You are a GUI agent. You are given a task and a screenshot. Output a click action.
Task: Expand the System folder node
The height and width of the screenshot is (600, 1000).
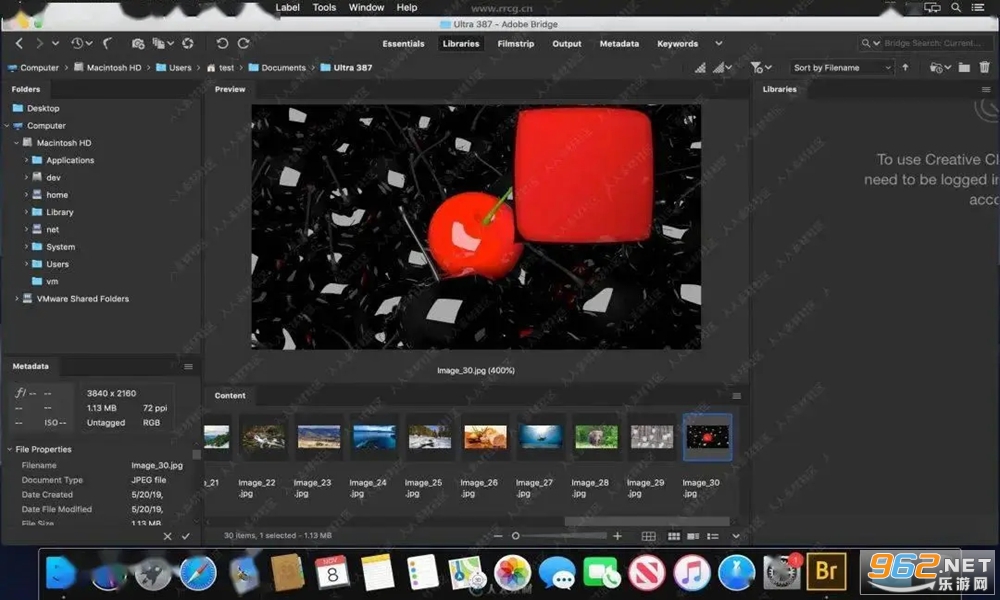pos(26,246)
